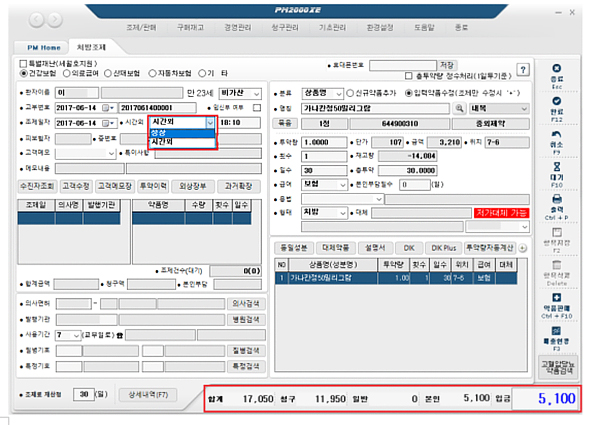The height and width of the screenshot is (425, 600).
Task: Select the 신규약품추가 radio button
Action: pos(350,93)
